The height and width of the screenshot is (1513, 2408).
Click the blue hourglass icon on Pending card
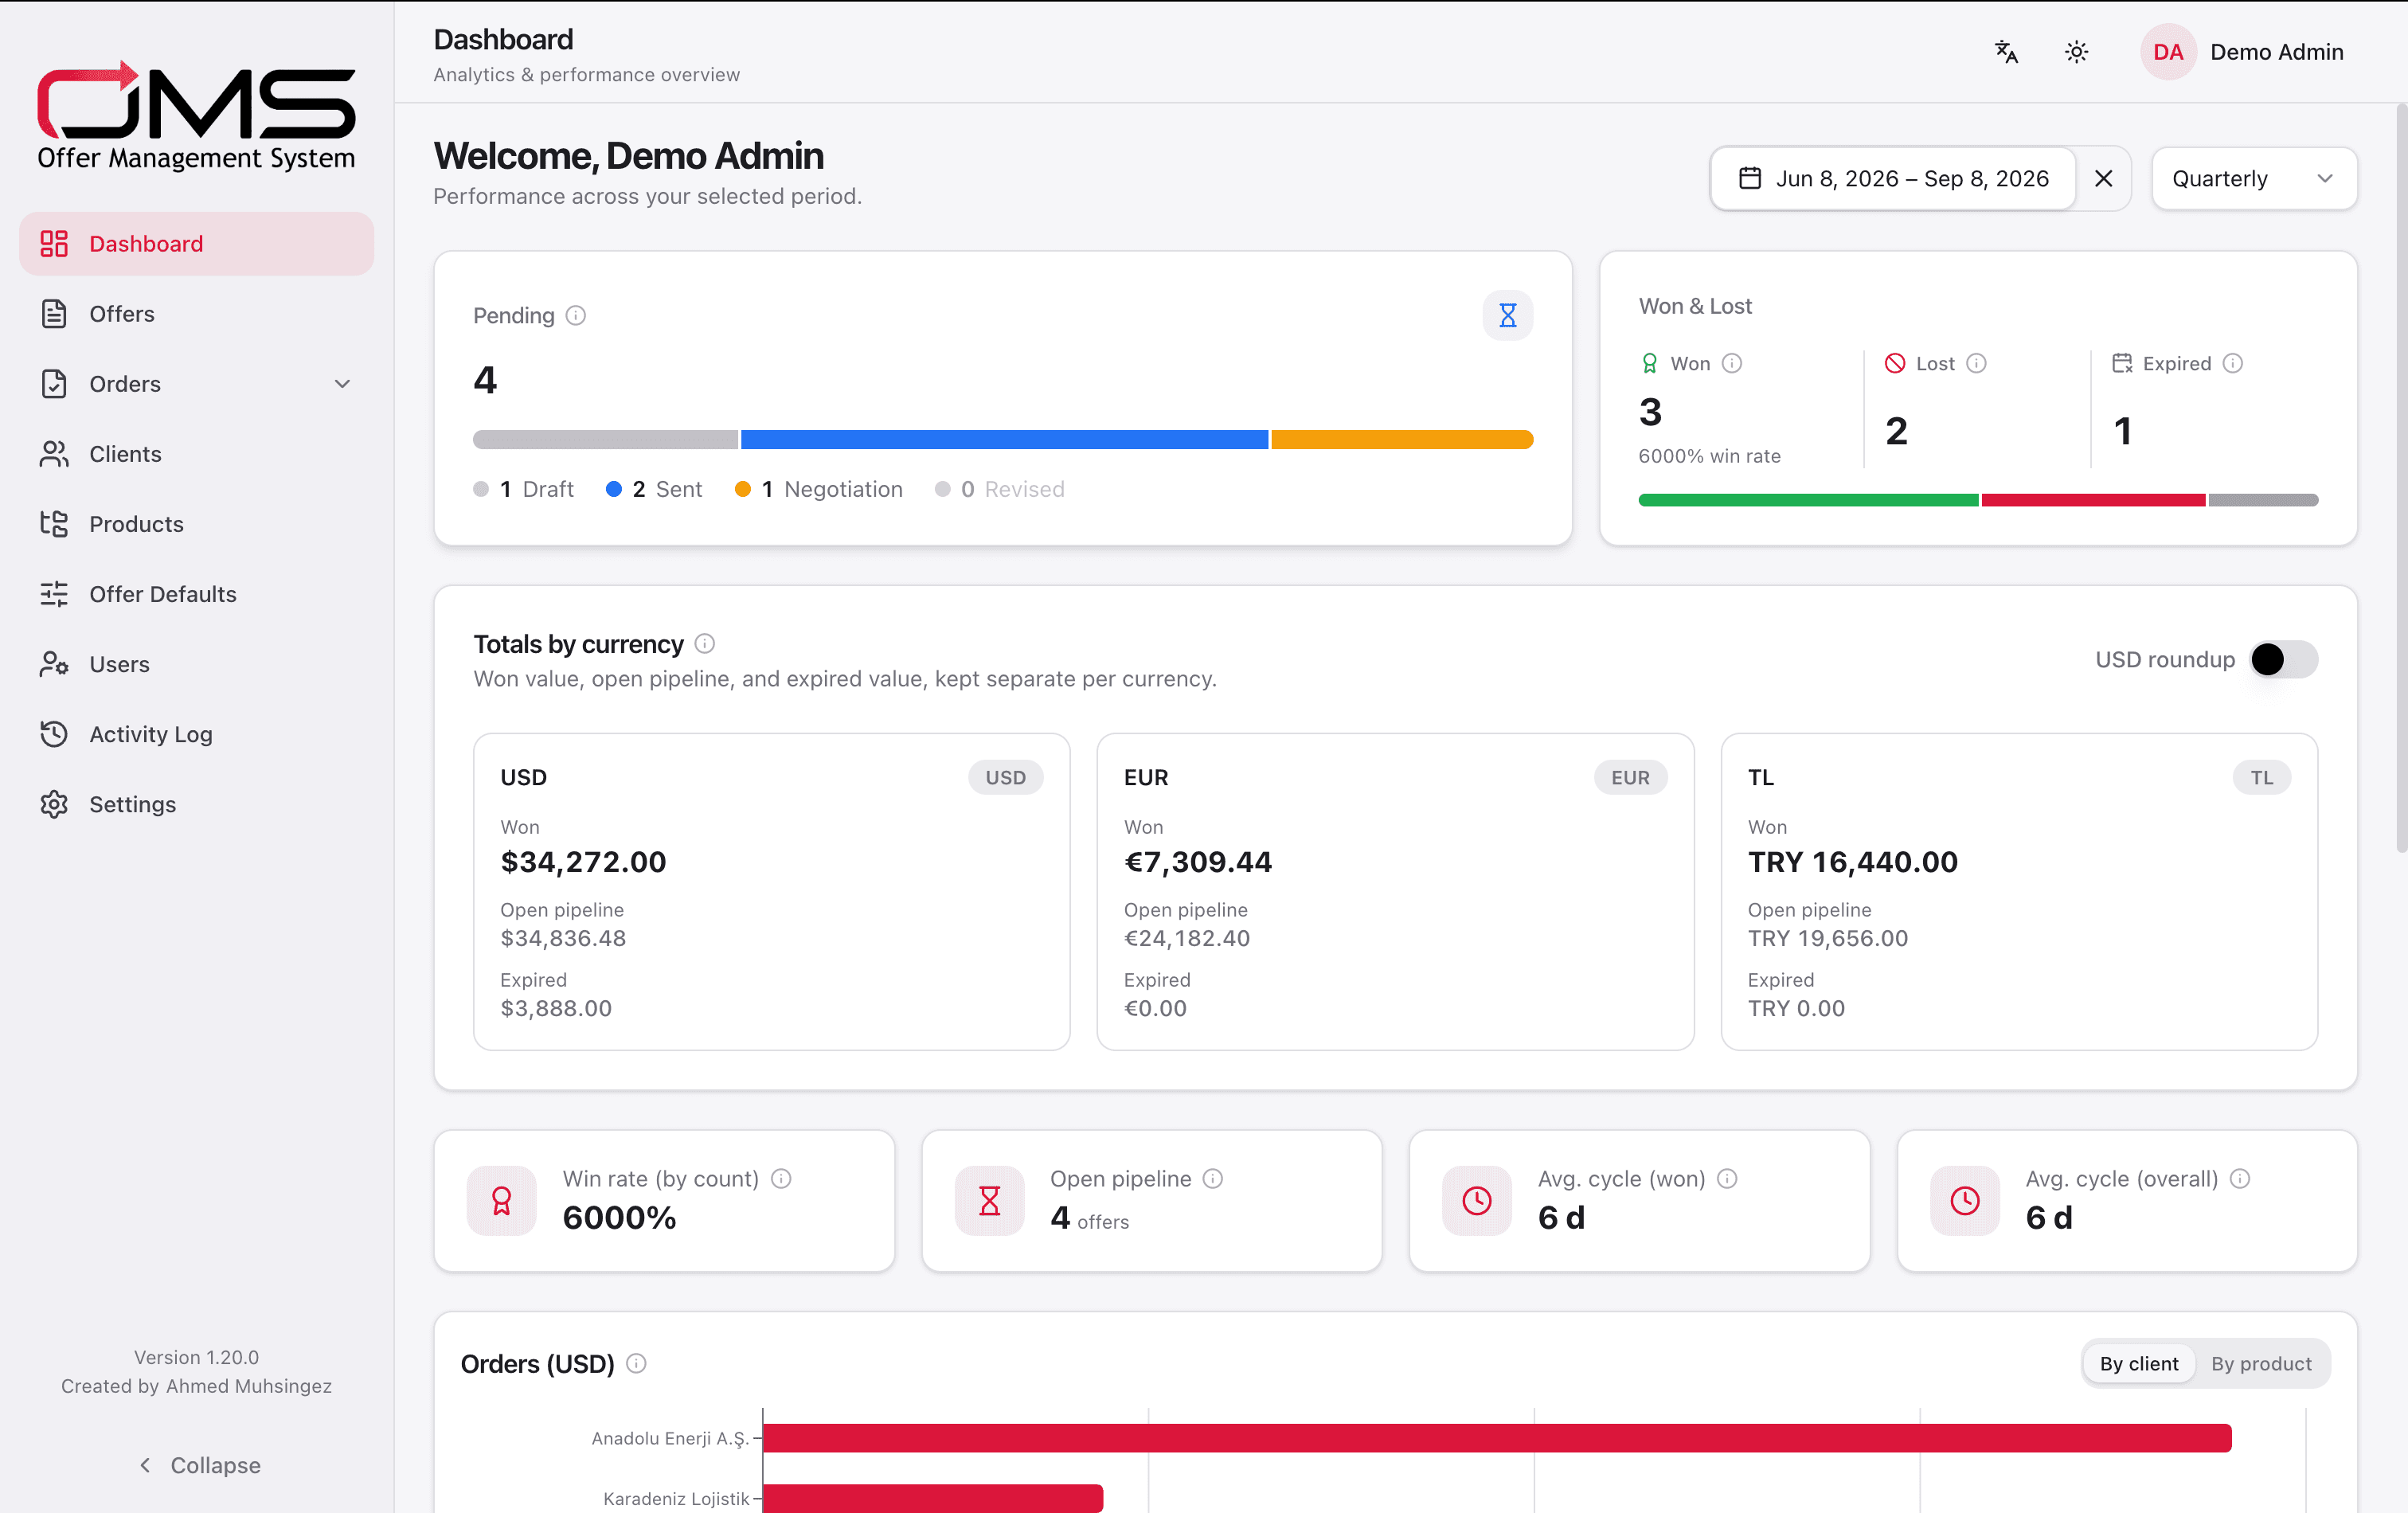(1508, 316)
